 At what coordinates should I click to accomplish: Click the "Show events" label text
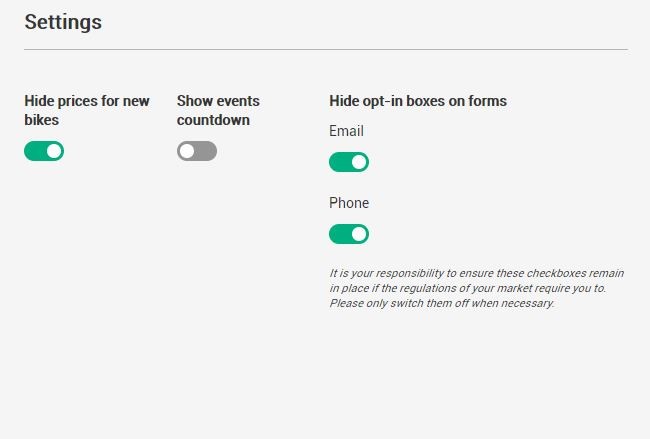point(218,101)
